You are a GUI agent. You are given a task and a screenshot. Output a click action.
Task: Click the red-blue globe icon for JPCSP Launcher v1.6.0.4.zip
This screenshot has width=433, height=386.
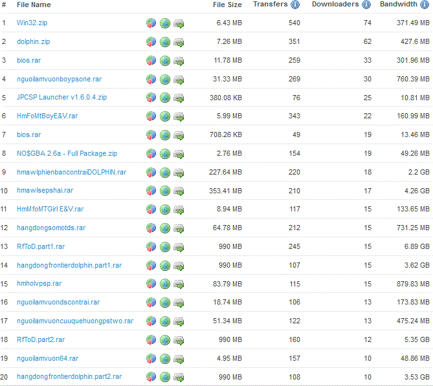(x=151, y=98)
